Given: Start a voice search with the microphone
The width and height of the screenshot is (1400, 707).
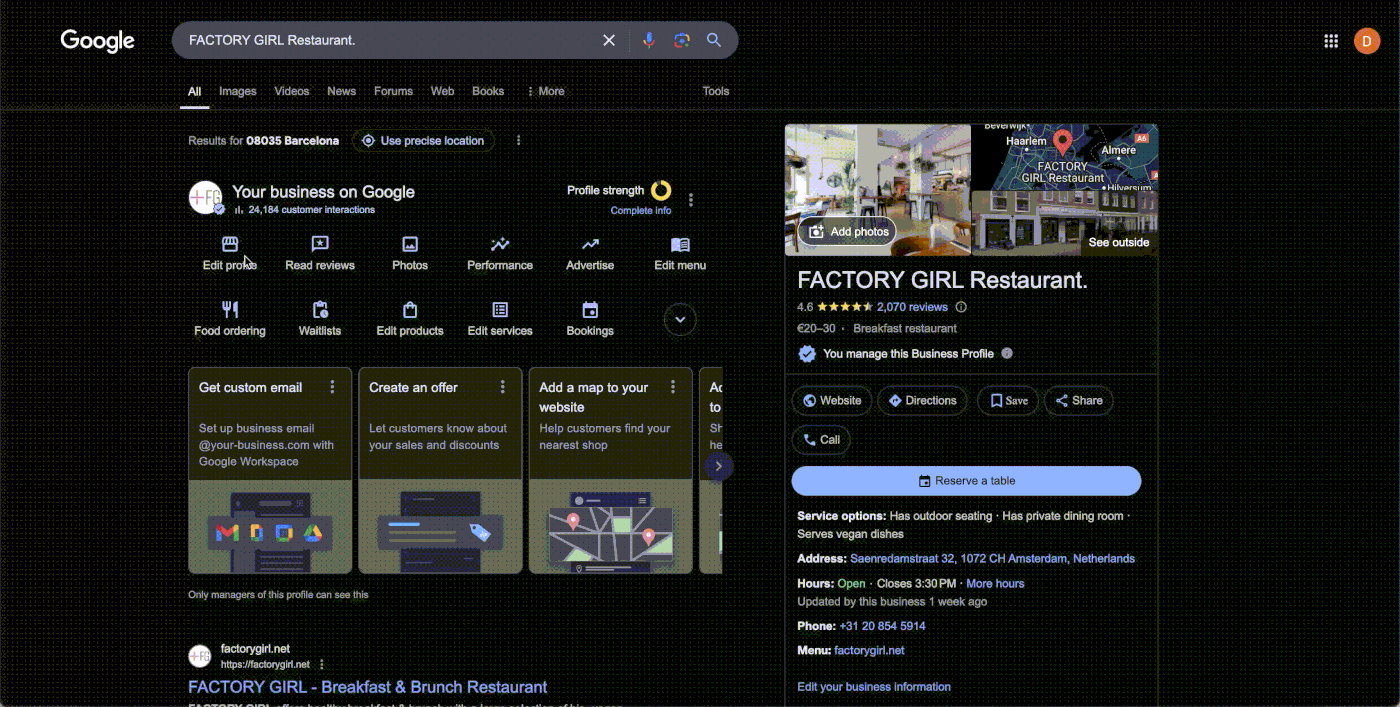Looking at the screenshot, I should (648, 40).
